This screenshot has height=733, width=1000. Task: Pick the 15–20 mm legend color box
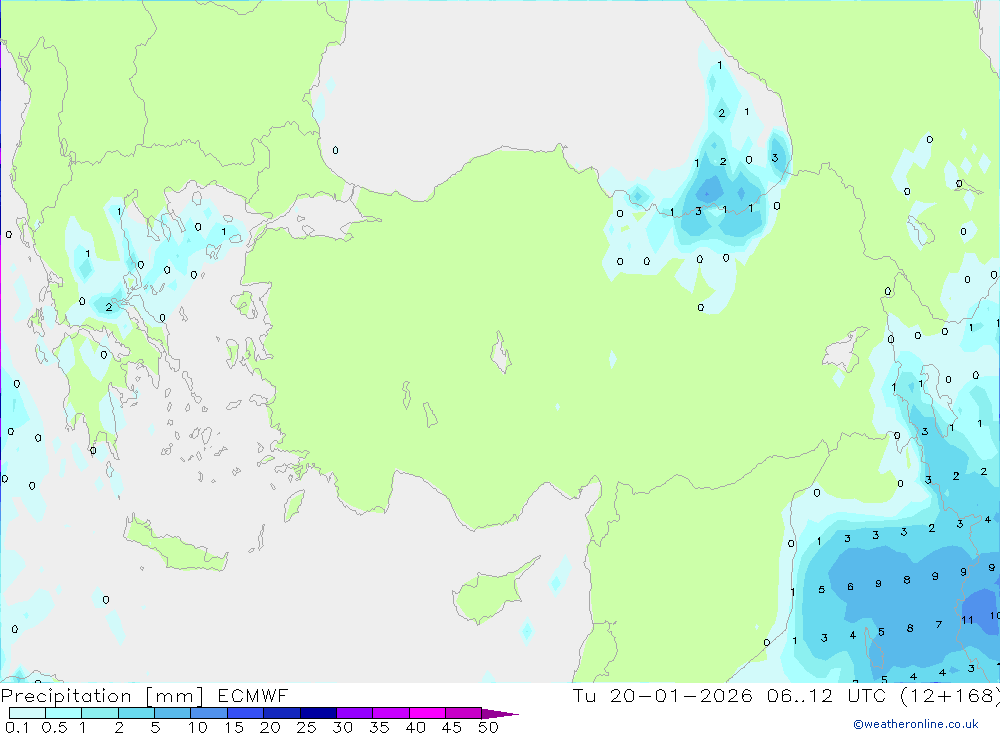246,713
